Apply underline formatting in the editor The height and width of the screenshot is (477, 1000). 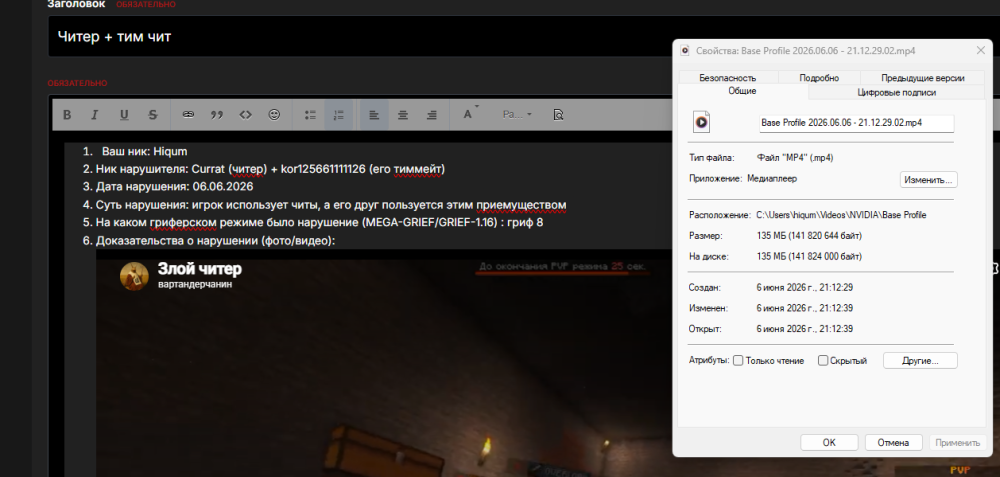124,115
